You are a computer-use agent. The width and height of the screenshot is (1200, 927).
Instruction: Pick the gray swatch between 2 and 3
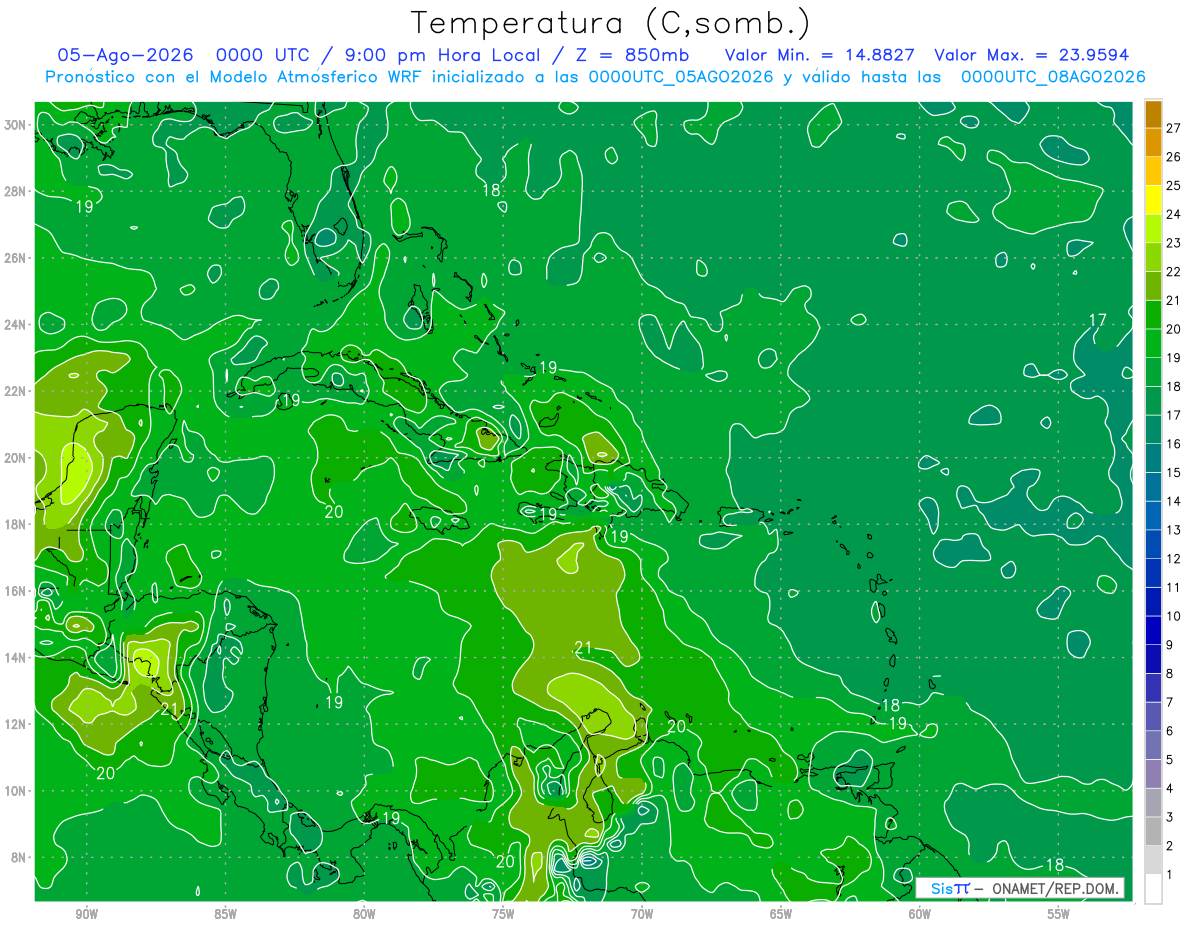tap(1153, 831)
